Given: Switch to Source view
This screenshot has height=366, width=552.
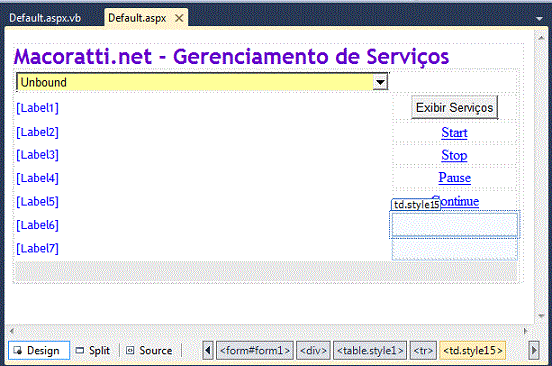Looking at the screenshot, I should (x=149, y=350).
